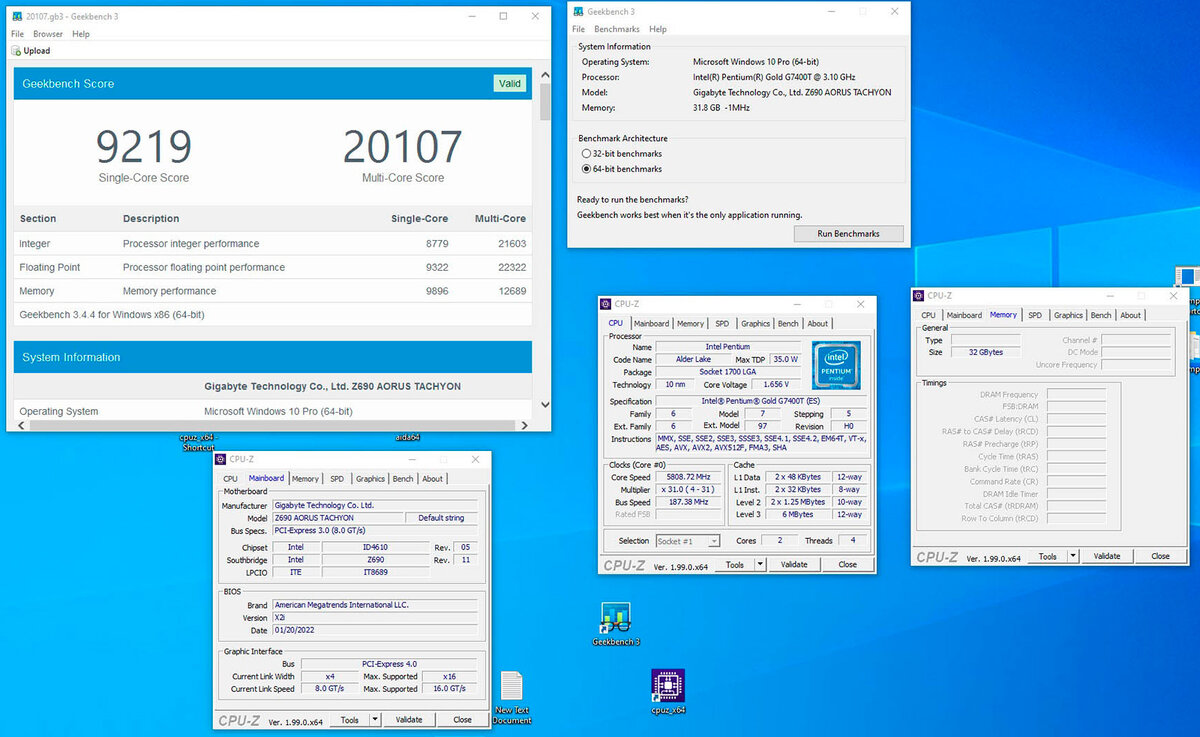
Task: Click the Integer row in results table
Action: 273,243
